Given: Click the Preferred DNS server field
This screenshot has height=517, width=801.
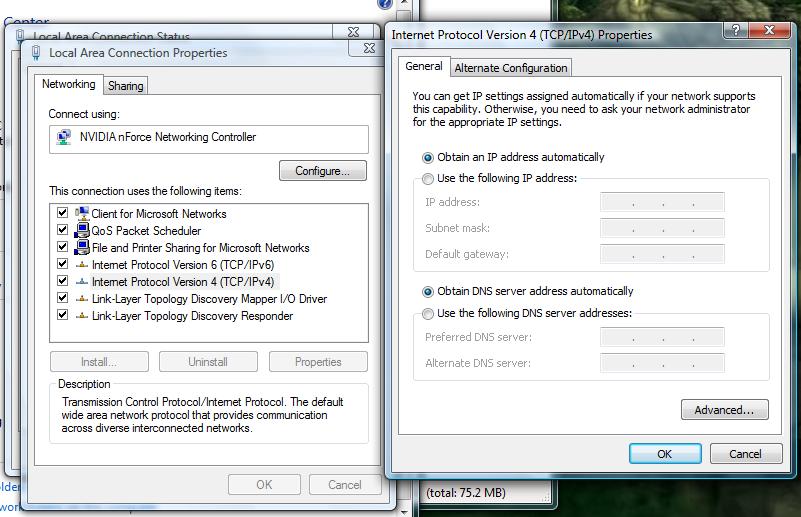Looking at the screenshot, I should pyautogui.click(x=662, y=337).
